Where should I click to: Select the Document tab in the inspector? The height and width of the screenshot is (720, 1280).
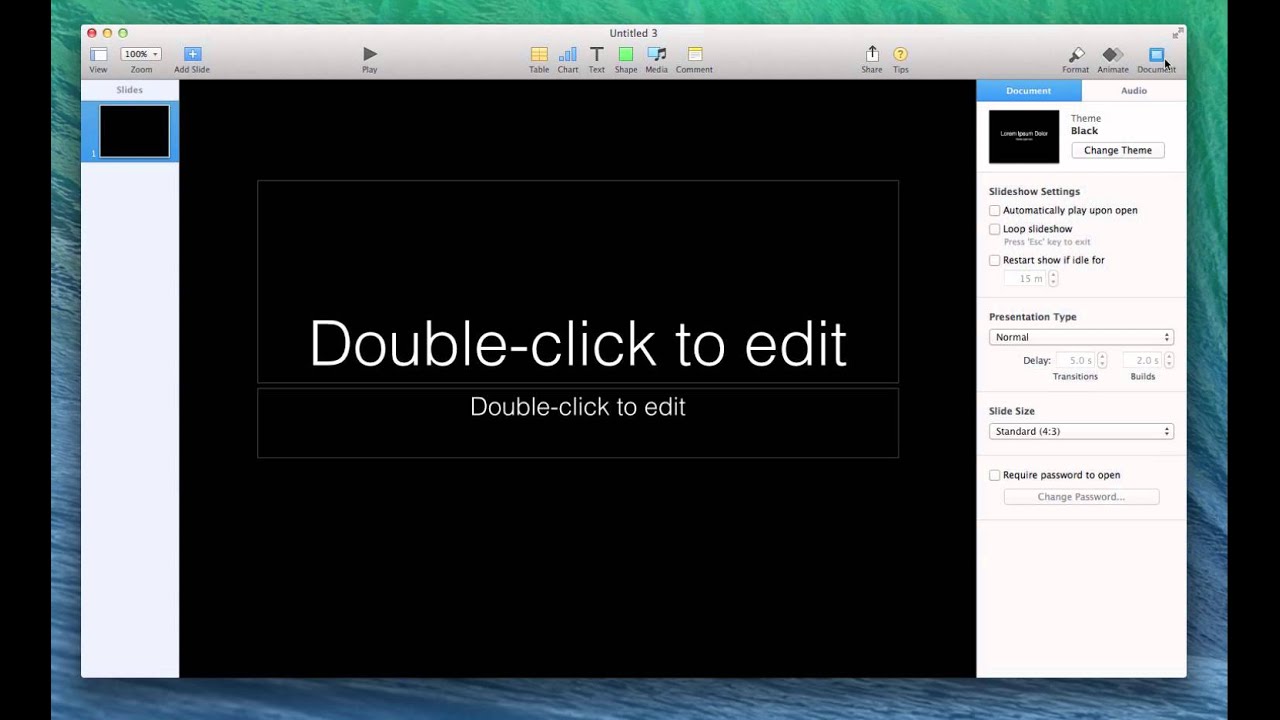pos(1029,90)
